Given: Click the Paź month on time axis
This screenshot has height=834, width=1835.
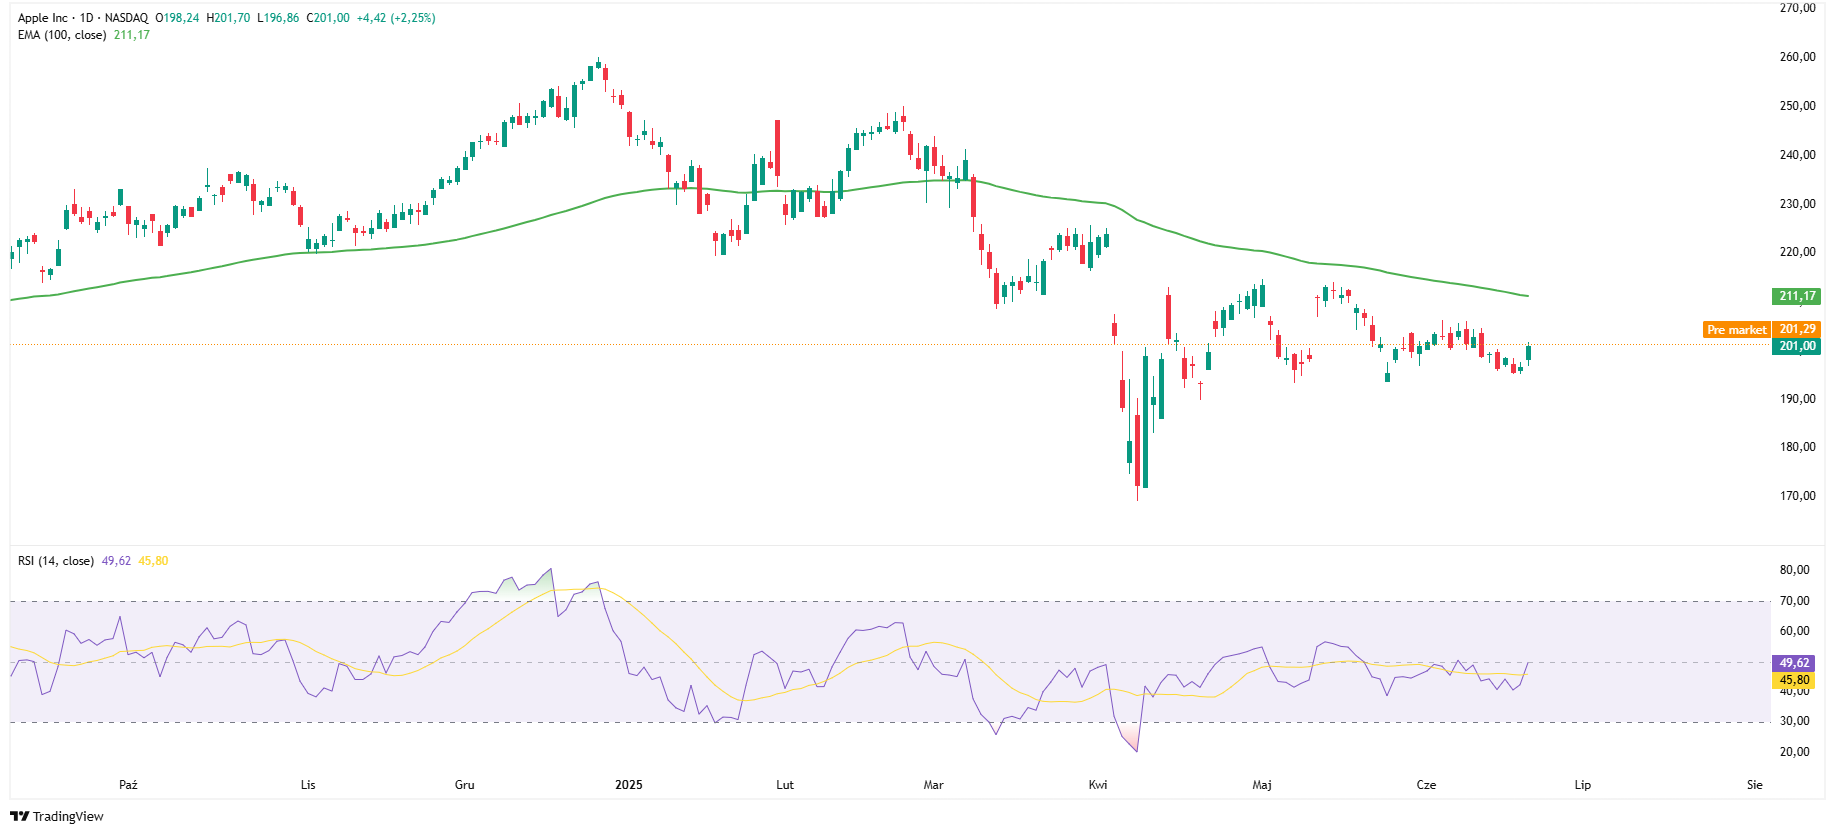Looking at the screenshot, I should tap(128, 785).
